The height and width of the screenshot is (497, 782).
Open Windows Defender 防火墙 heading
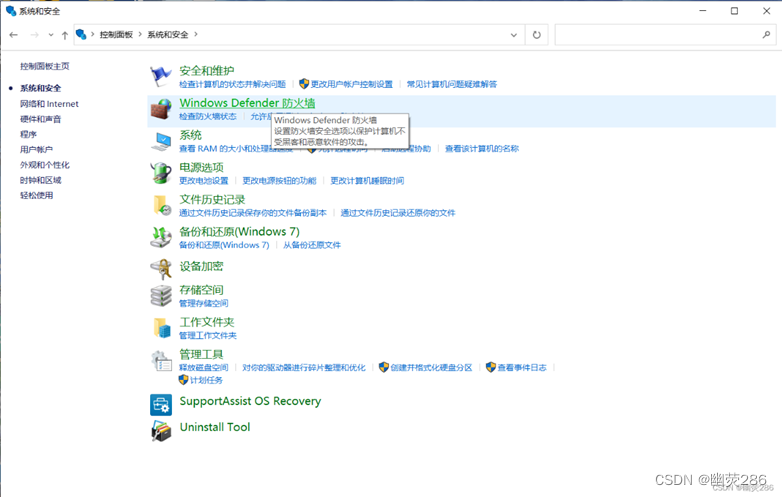click(x=247, y=103)
